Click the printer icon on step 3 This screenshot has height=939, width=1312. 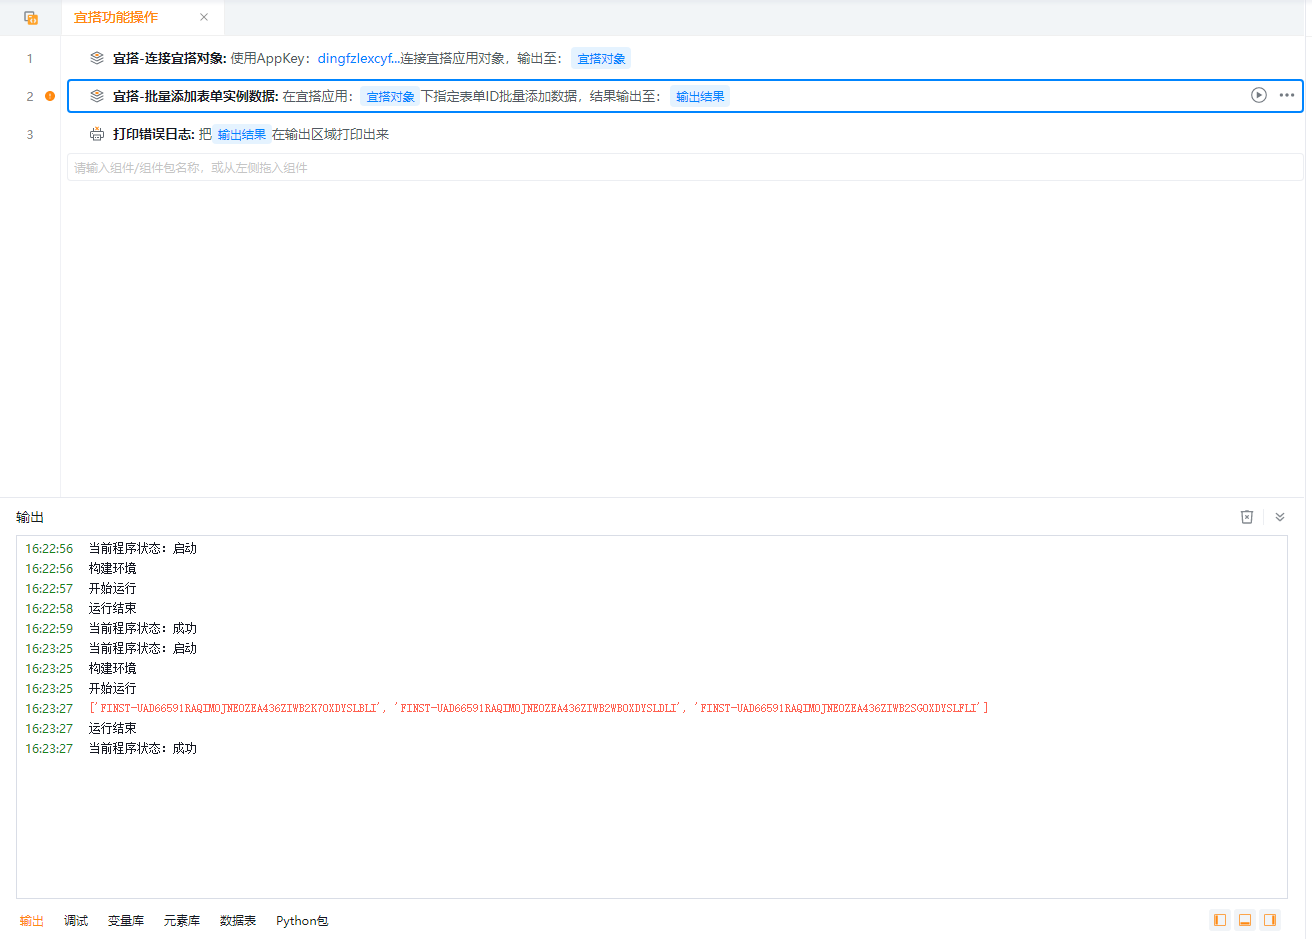97,134
